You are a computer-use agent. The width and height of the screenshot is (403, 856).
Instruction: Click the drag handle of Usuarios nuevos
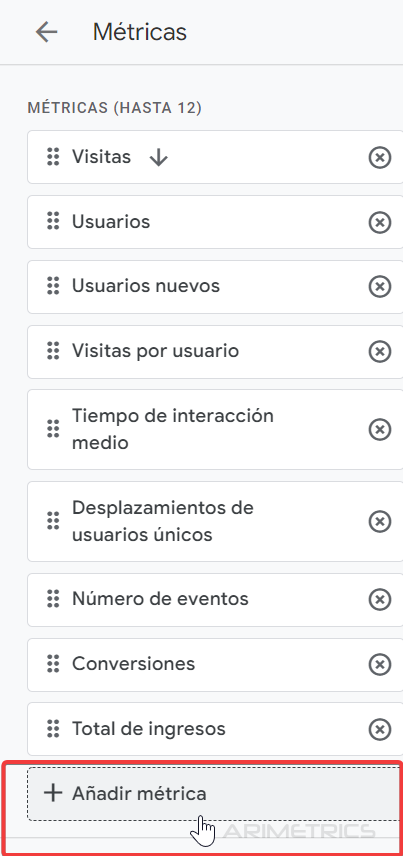(x=53, y=286)
